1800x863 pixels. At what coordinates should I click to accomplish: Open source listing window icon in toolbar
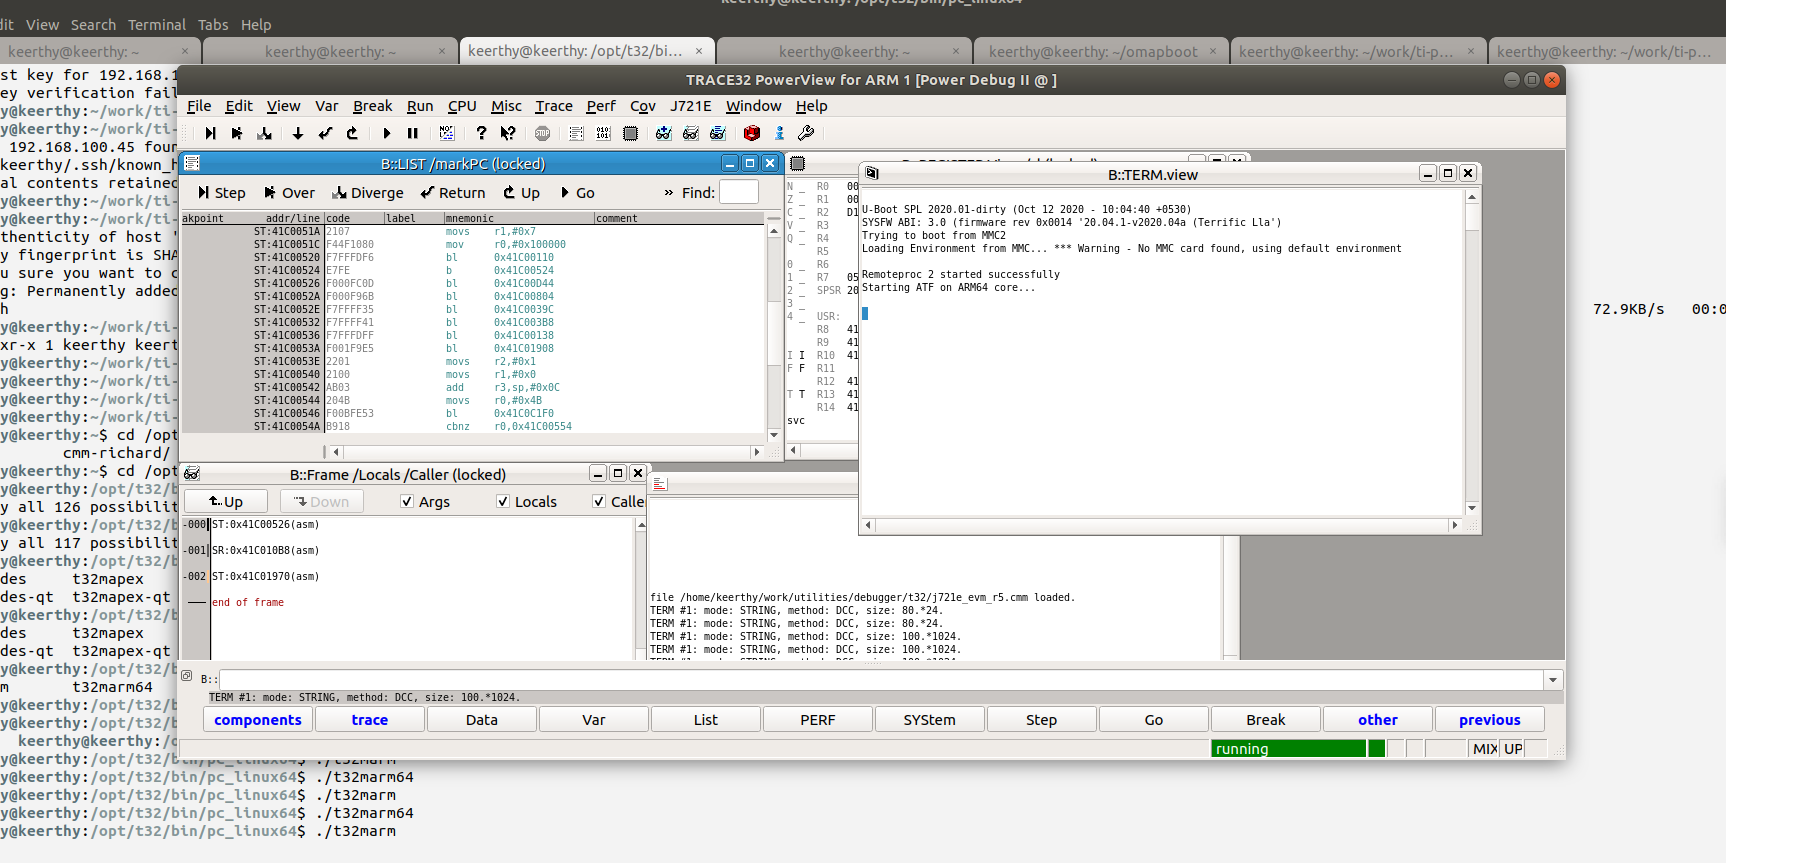point(576,133)
